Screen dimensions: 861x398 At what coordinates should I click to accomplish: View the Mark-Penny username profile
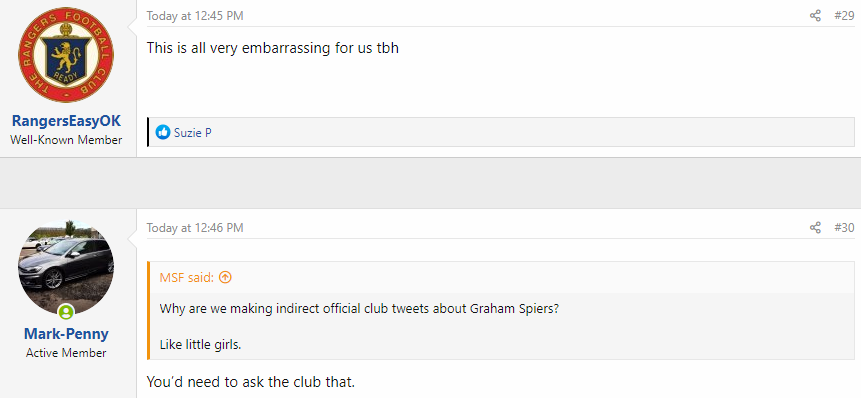66,334
